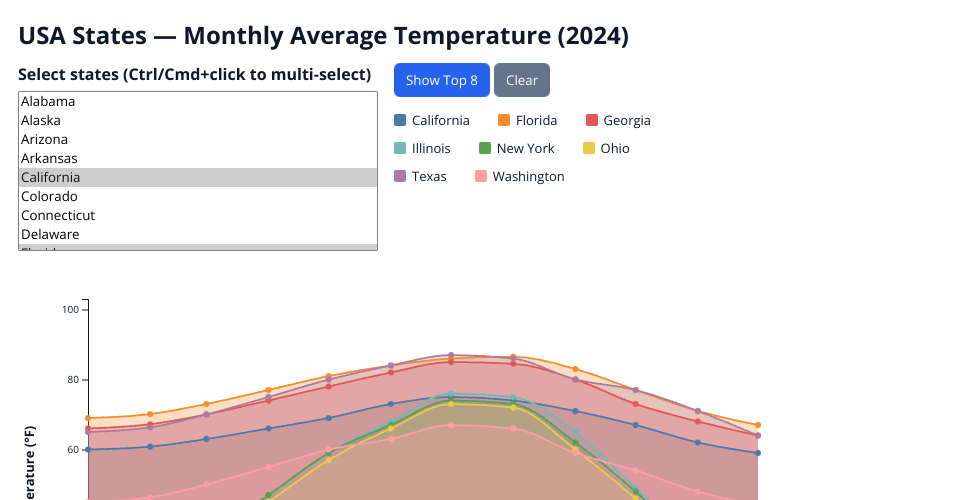The image size is (960, 500).
Task: Click the Texas purple legend swatch
Action: [400, 176]
